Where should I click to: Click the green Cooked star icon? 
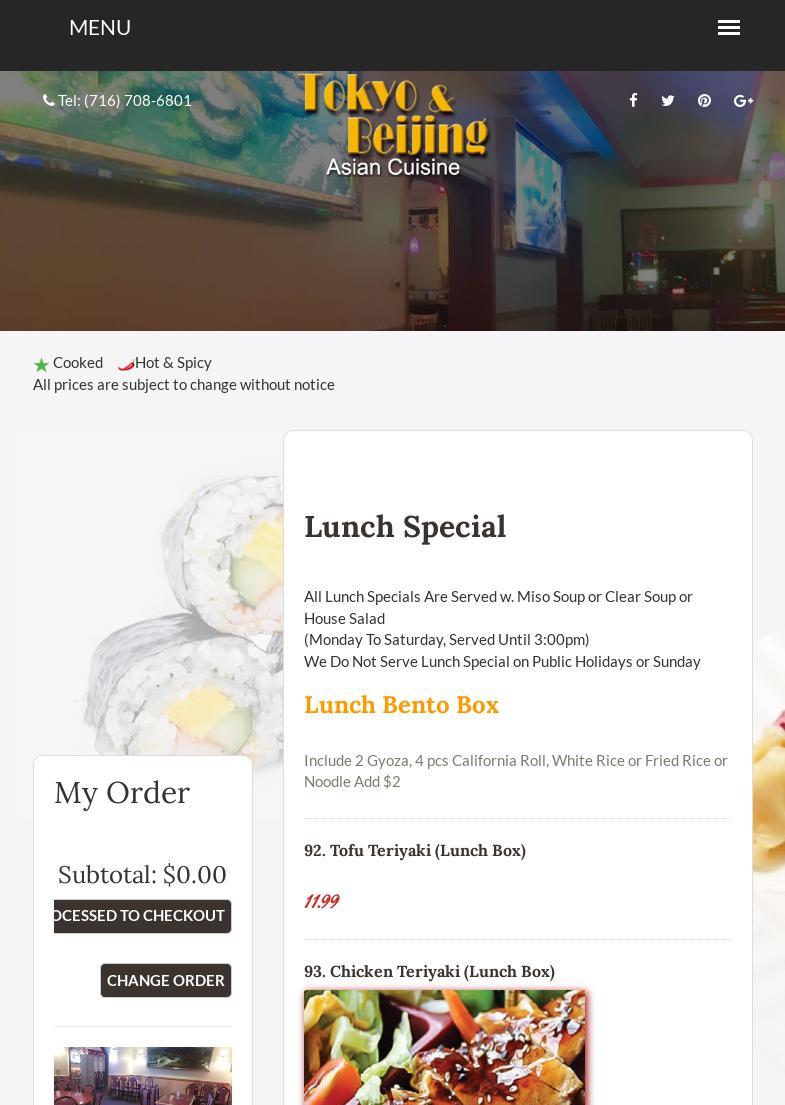pos(42,364)
